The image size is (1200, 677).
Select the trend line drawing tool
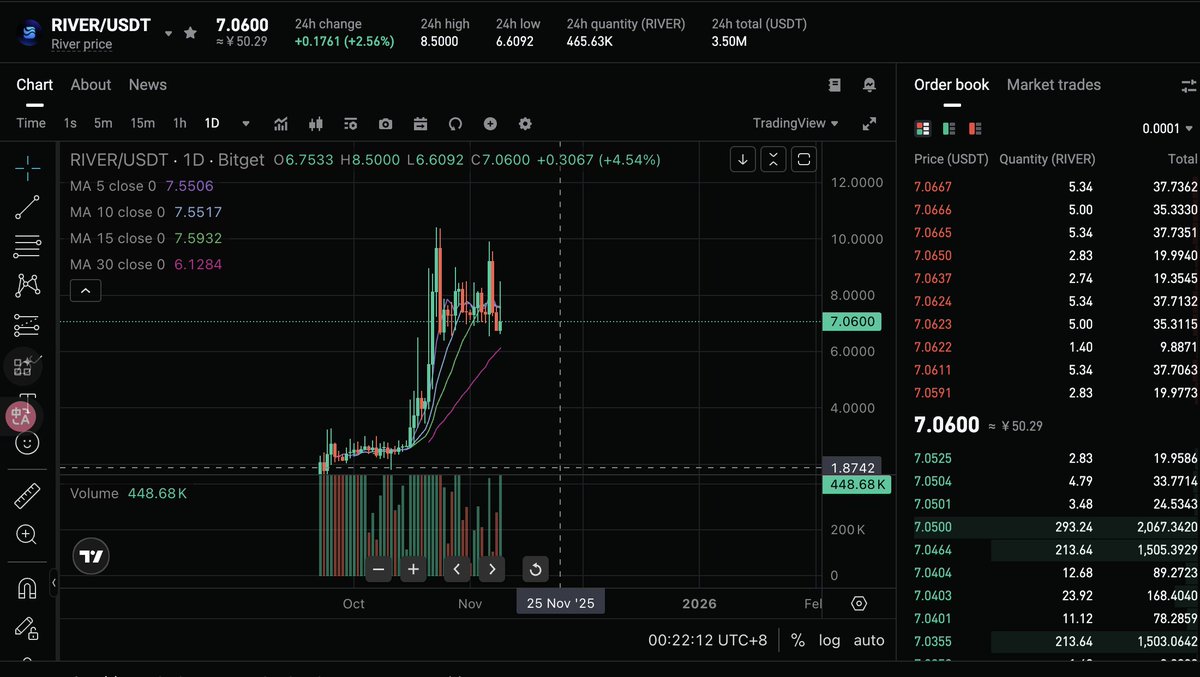pyautogui.click(x=27, y=207)
